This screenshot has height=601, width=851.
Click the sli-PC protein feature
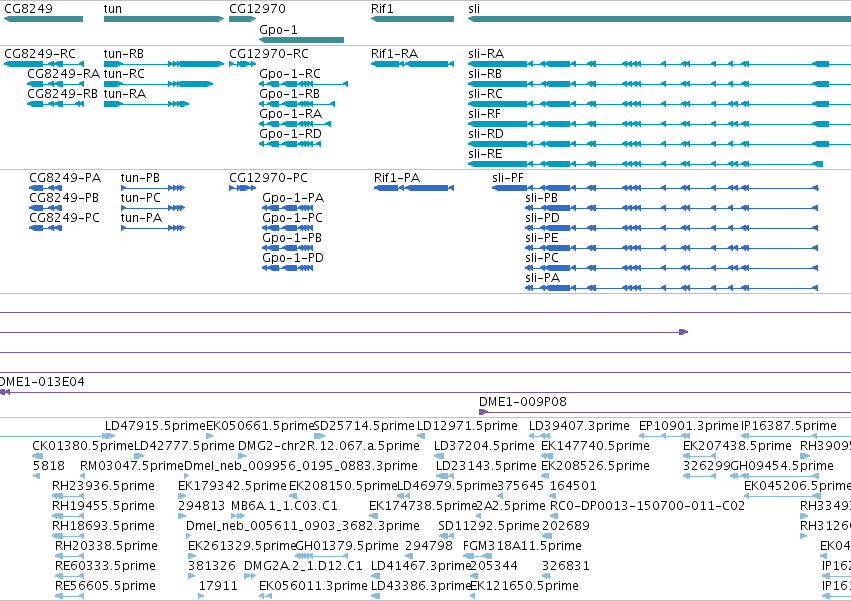(672, 269)
